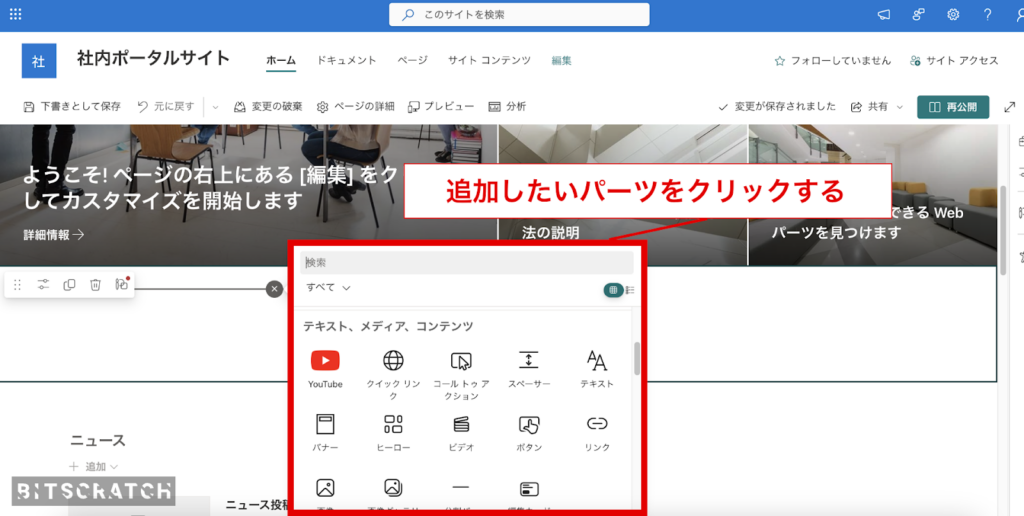Expand the ニュース 追加 dropdown
The image size is (1024, 516).
(x=94, y=467)
